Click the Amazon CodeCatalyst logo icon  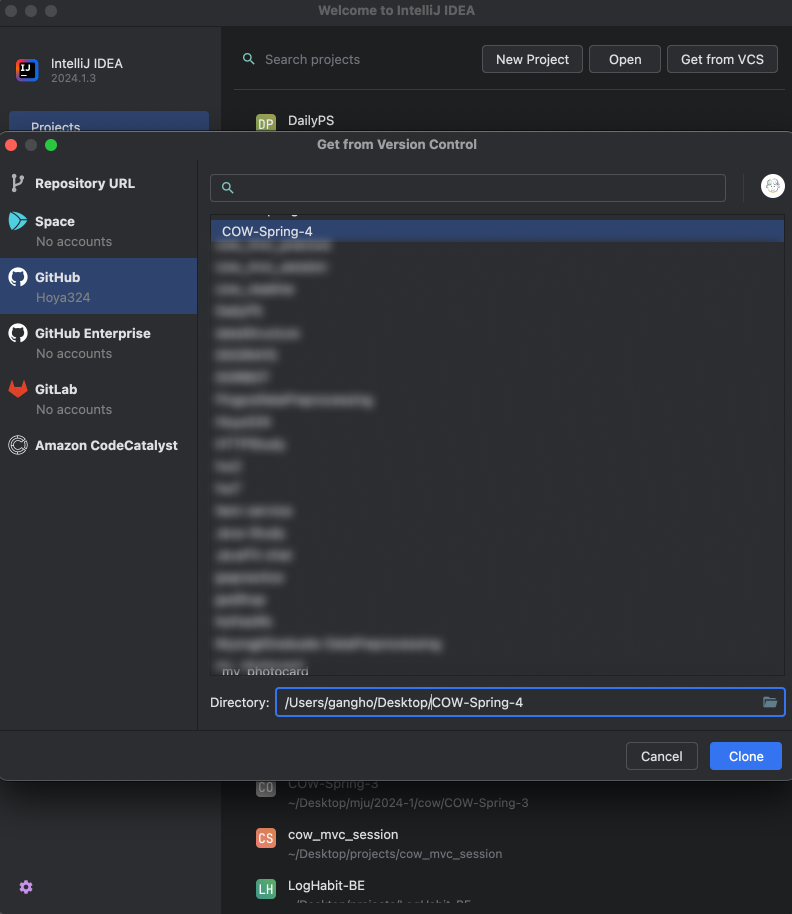coord(17,445)
